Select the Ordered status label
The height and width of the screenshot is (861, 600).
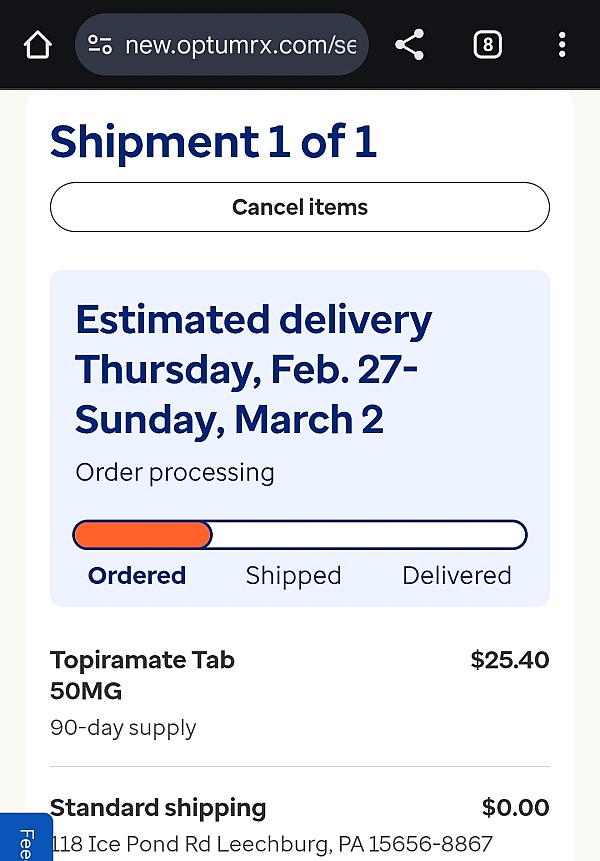coord(137,575)
